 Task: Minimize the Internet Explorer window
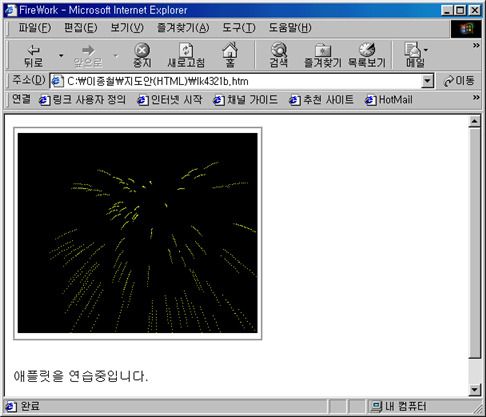pos(447,10)
